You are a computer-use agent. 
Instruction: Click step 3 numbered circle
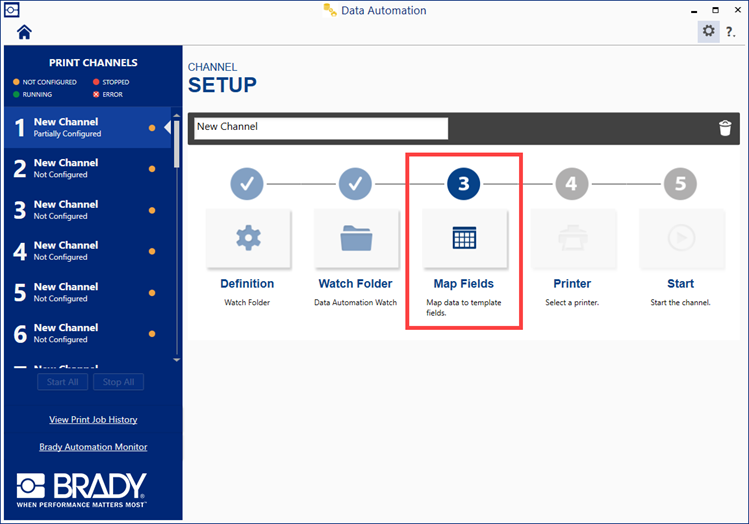click(464, 183)
